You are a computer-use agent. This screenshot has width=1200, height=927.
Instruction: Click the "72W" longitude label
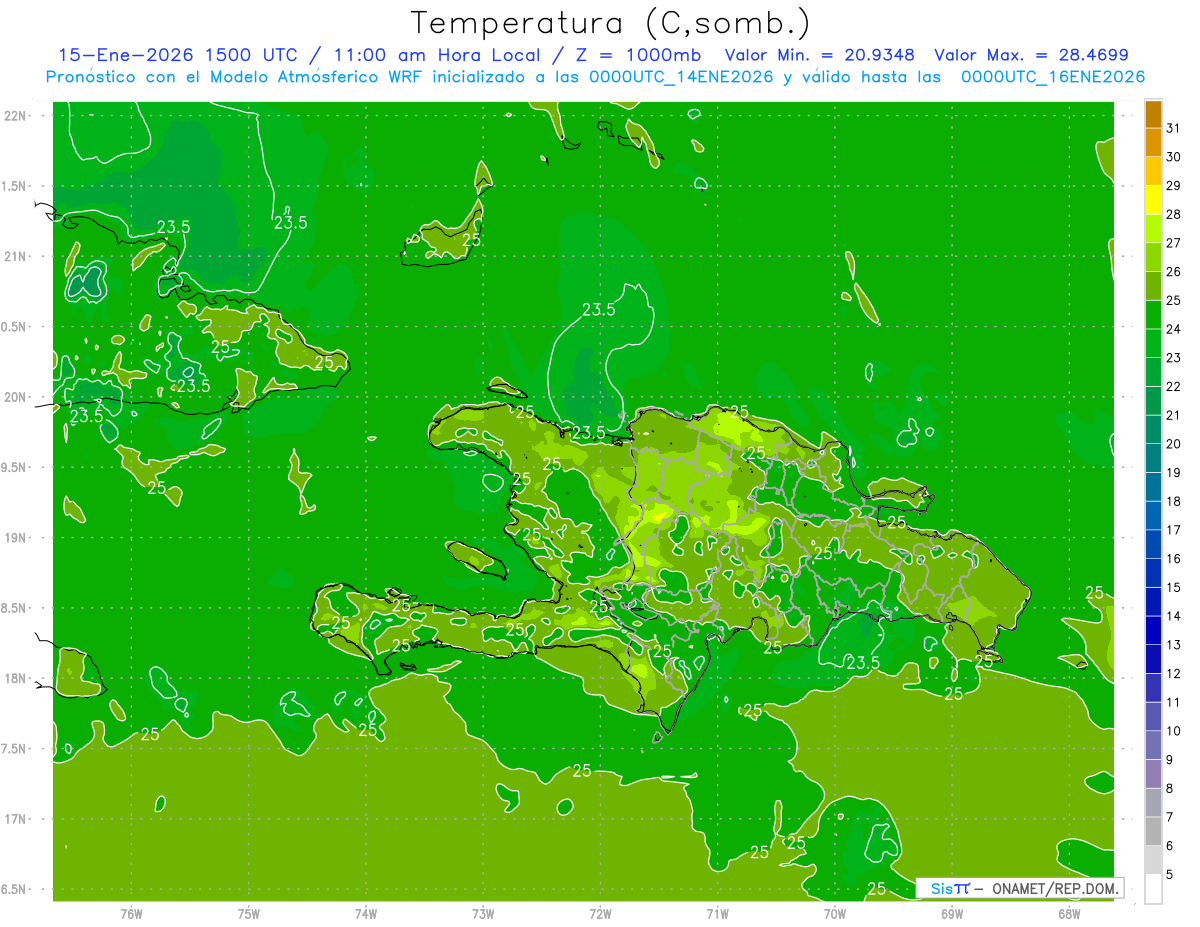[x=600, y=913]
